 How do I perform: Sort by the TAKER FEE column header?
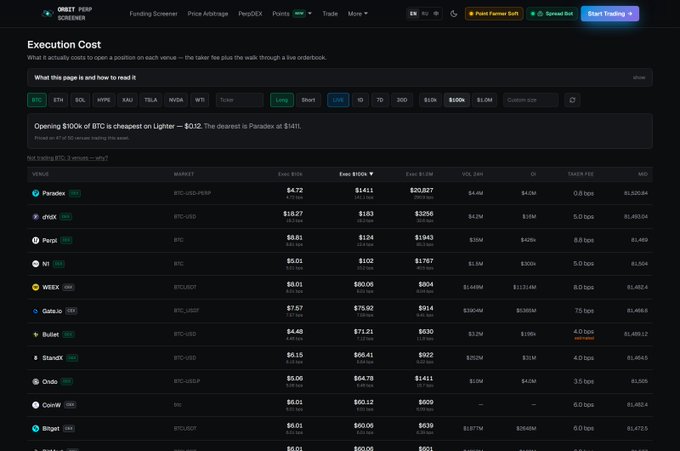point(581,174)
